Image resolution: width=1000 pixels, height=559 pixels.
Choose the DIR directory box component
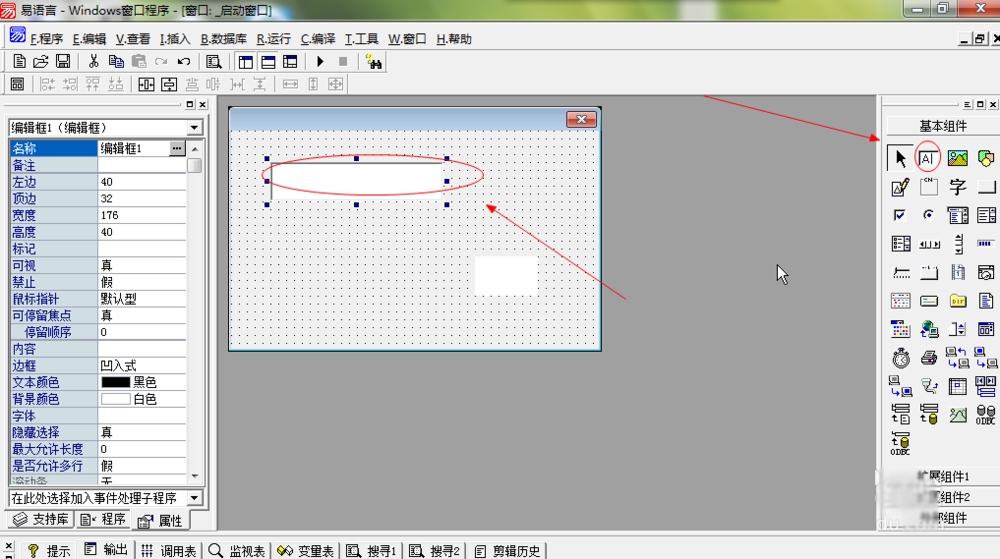(x=957, y=300)
